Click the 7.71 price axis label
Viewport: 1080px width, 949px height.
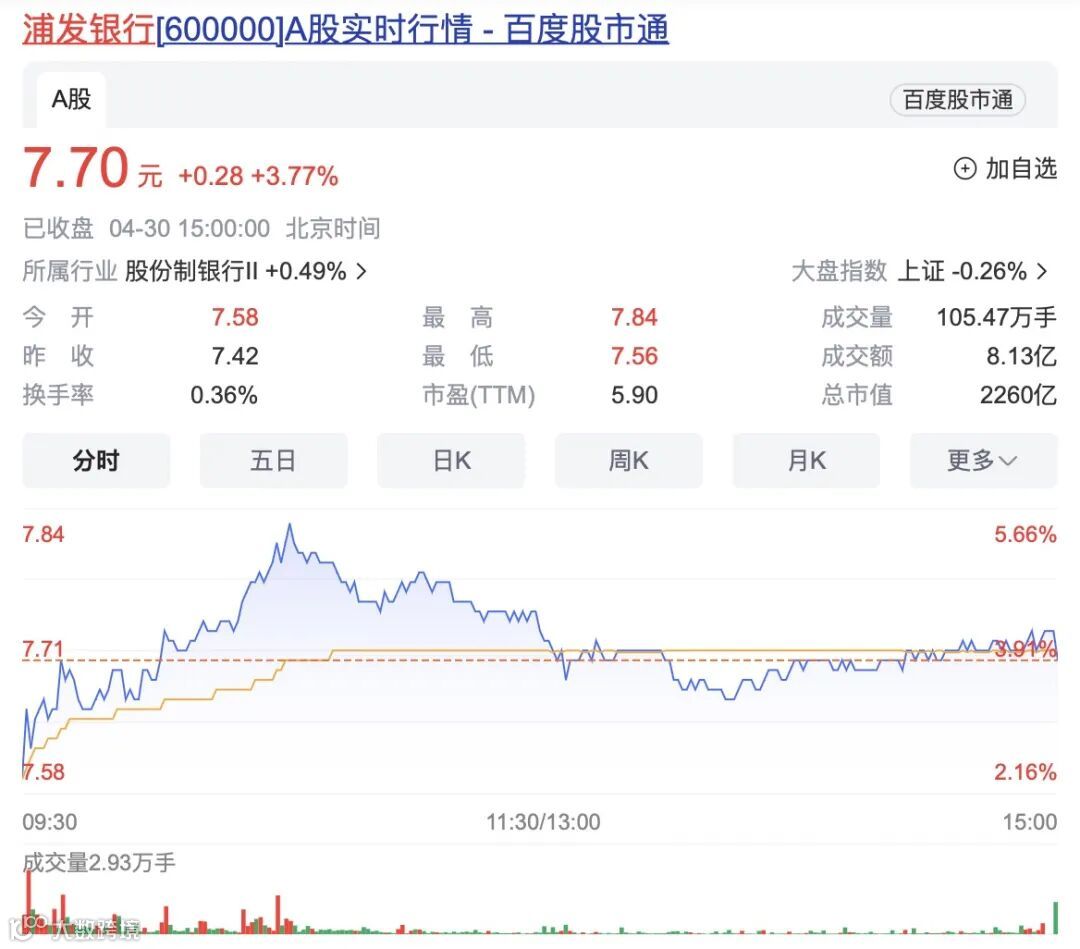[x=43, y=649]
